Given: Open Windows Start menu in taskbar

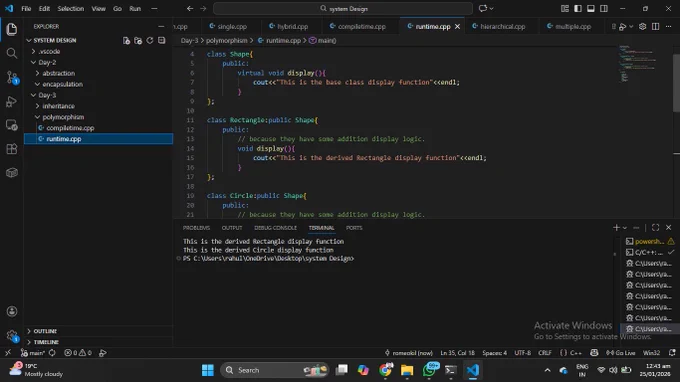Looking at the screenshot, I should pos(207,370).
